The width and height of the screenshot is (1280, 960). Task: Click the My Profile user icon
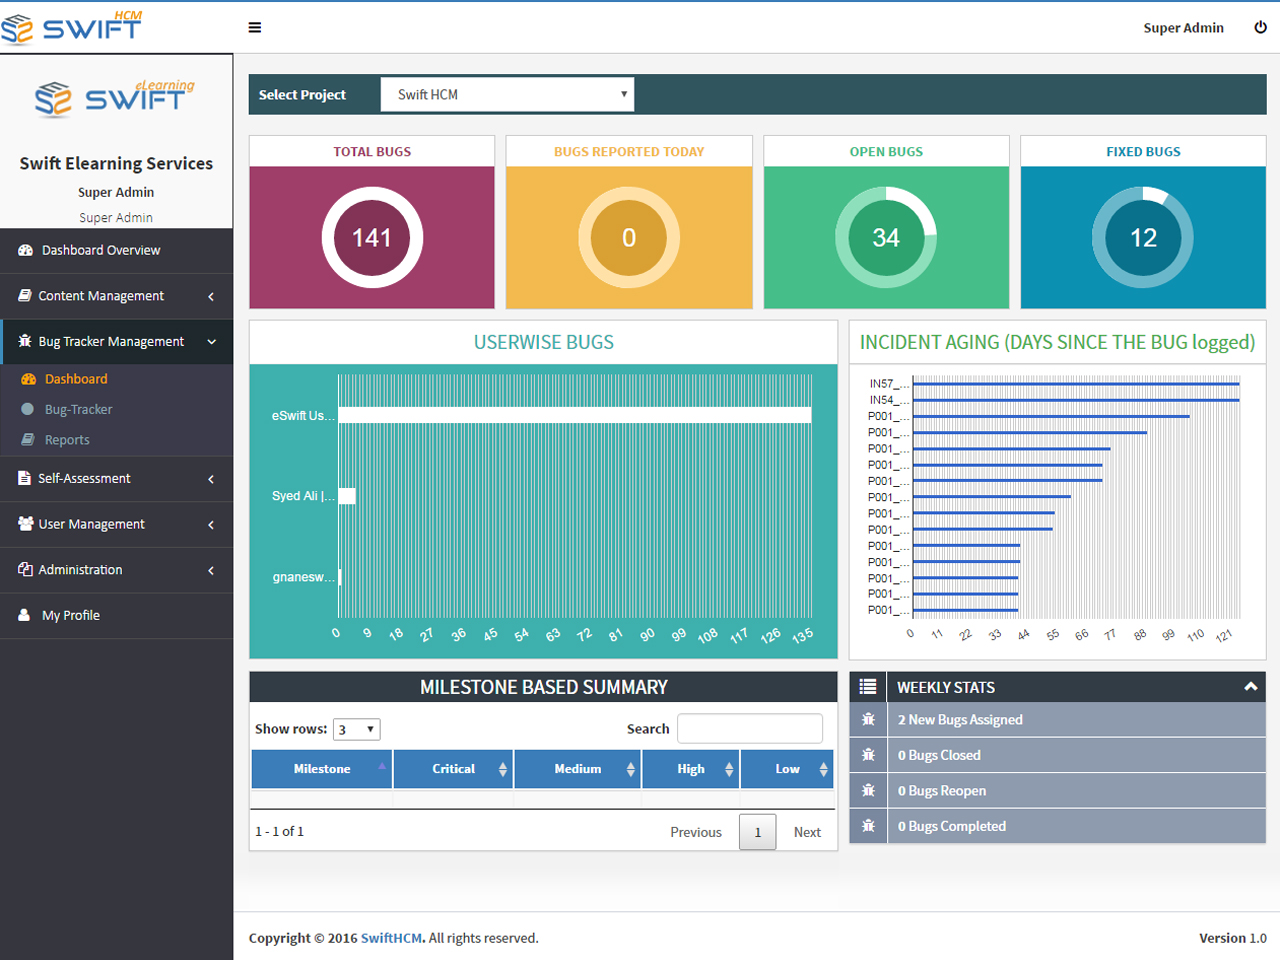[x=24, y=615]
